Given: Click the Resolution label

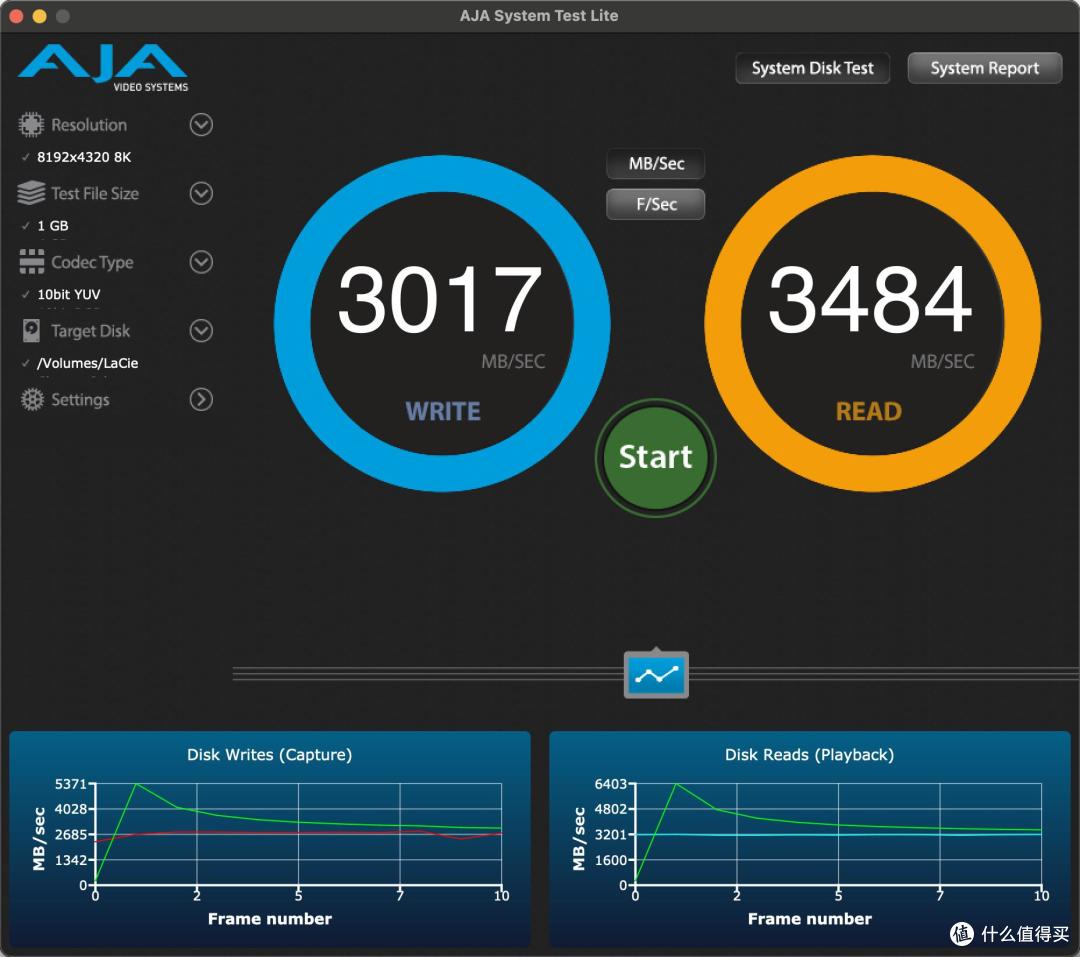Looking at the screenshot, I should point(89,125).
